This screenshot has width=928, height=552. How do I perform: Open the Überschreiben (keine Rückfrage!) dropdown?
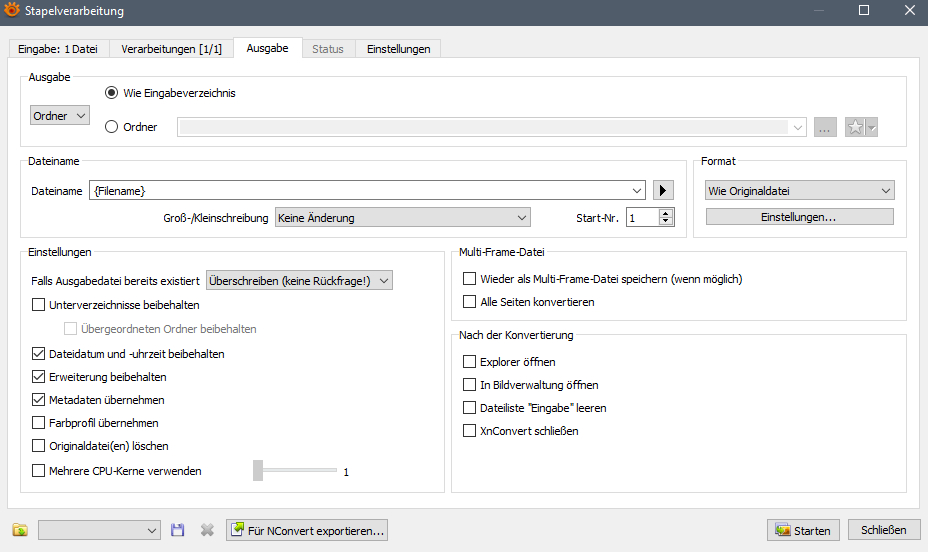pyautogui.click(x=299, y=281)
